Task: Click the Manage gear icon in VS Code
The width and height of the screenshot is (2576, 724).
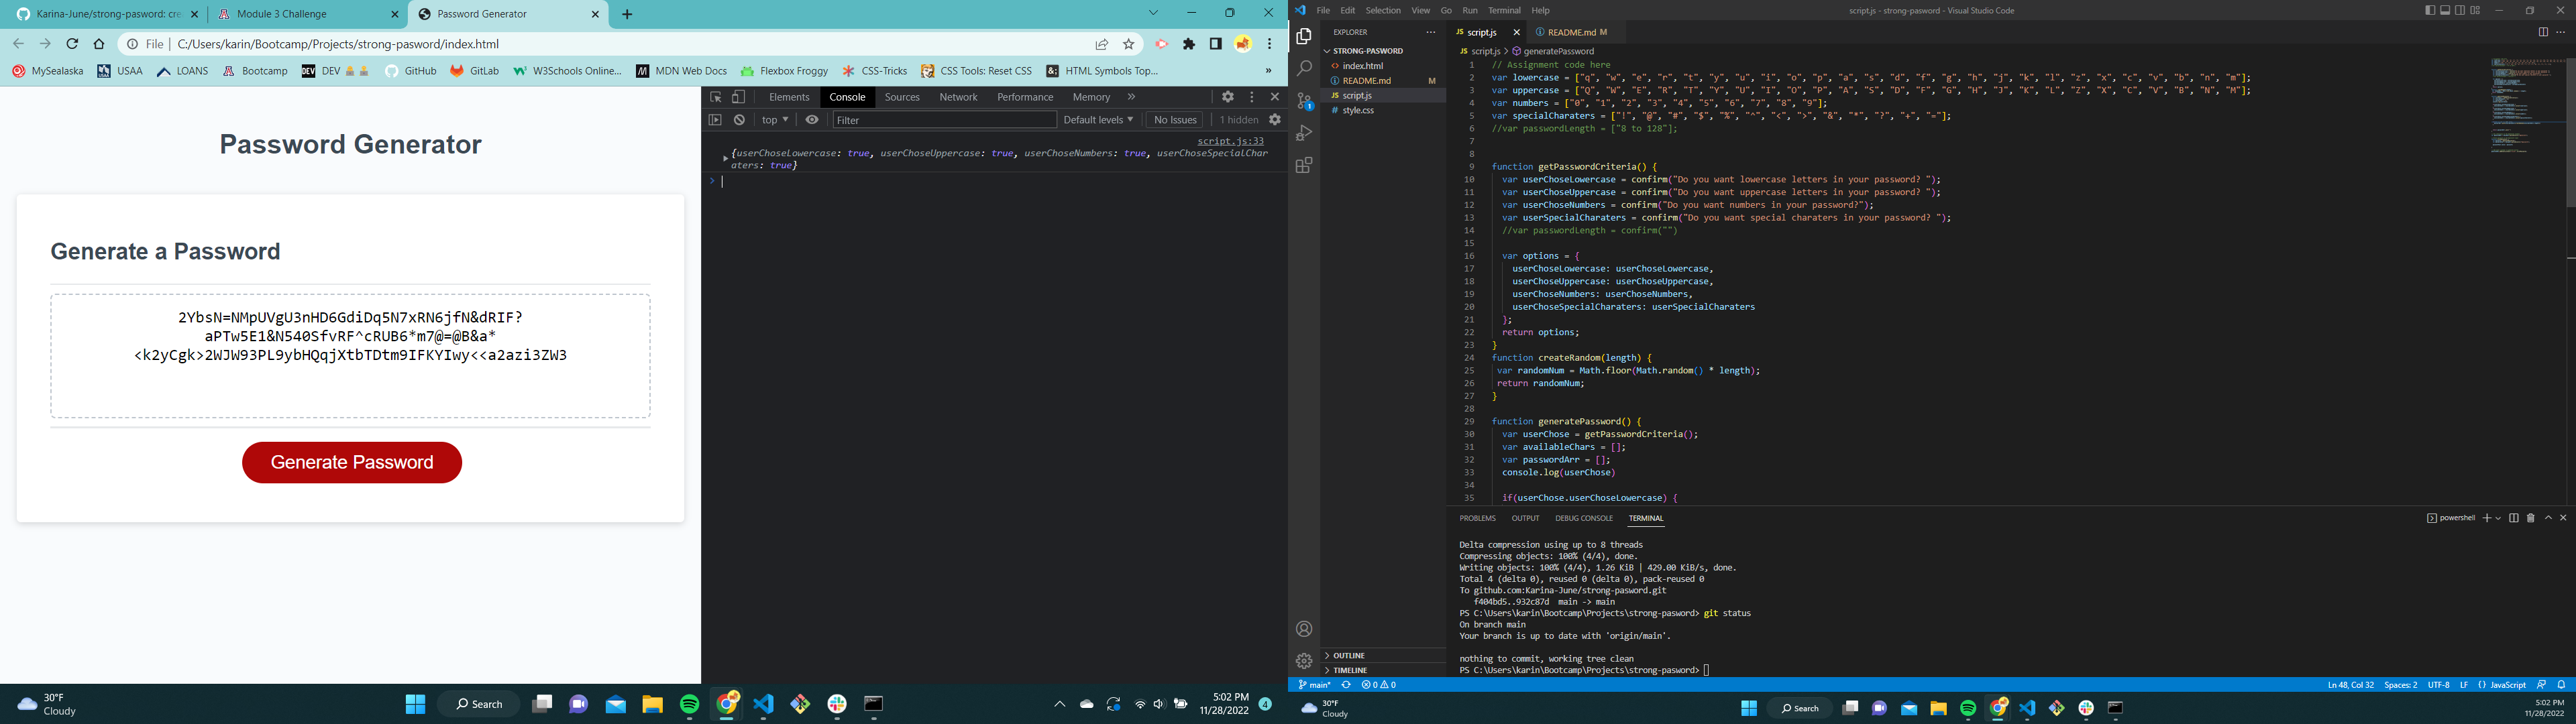Action: (x=1304, y=660)
